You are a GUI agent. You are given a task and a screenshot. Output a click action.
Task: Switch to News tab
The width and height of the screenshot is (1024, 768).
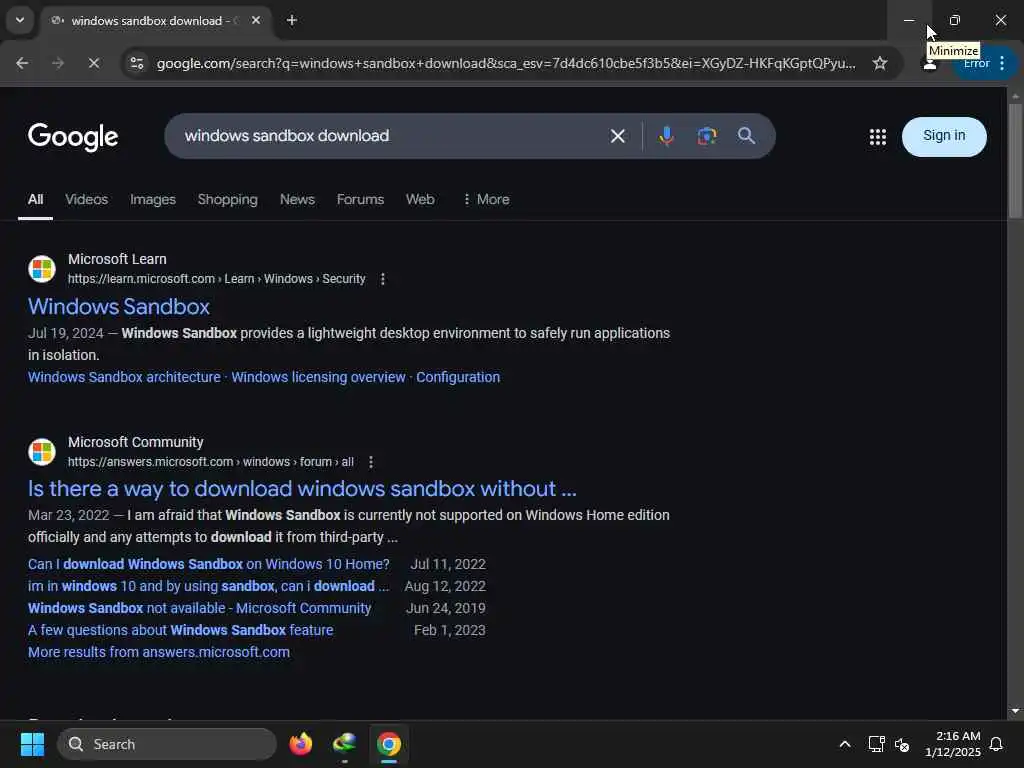[x=297, y=200]
